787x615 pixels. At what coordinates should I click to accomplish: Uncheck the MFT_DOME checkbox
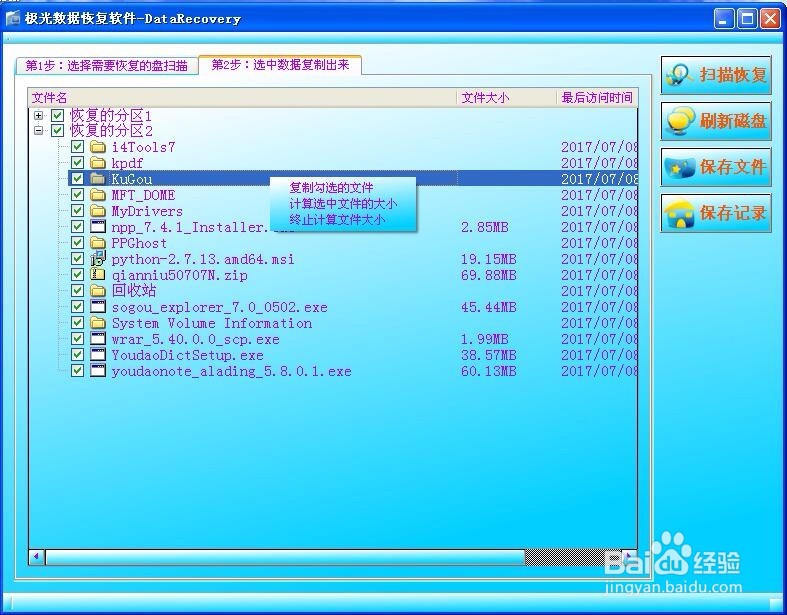(x=77, y=195)
